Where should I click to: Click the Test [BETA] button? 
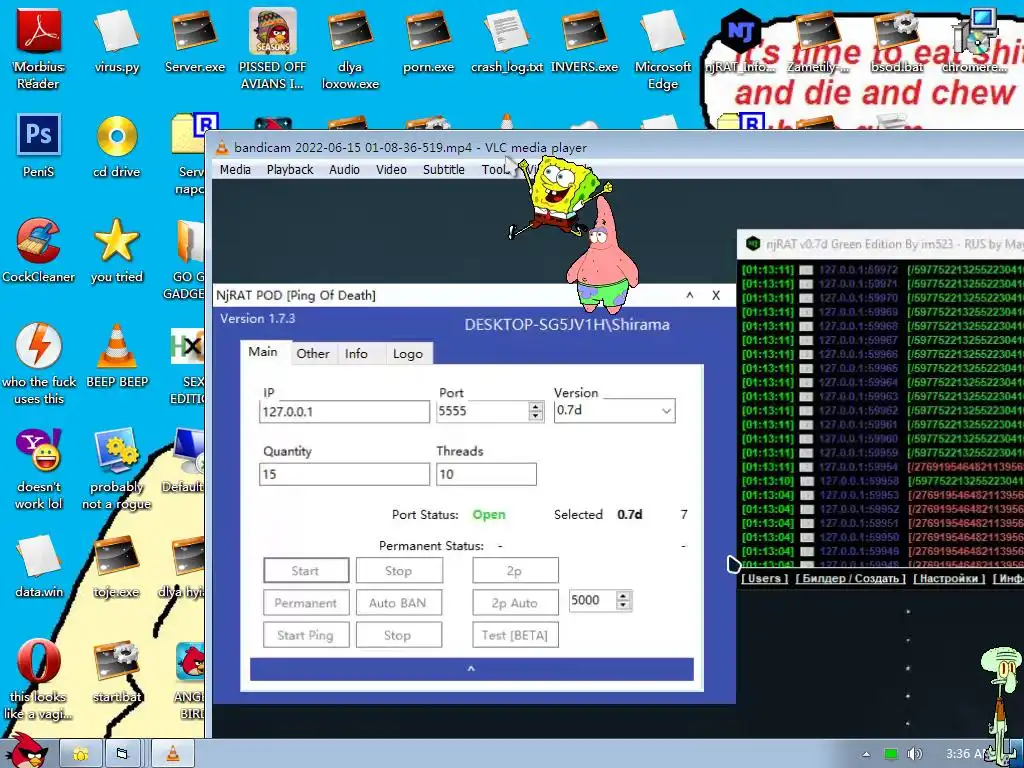pos(515,635)
